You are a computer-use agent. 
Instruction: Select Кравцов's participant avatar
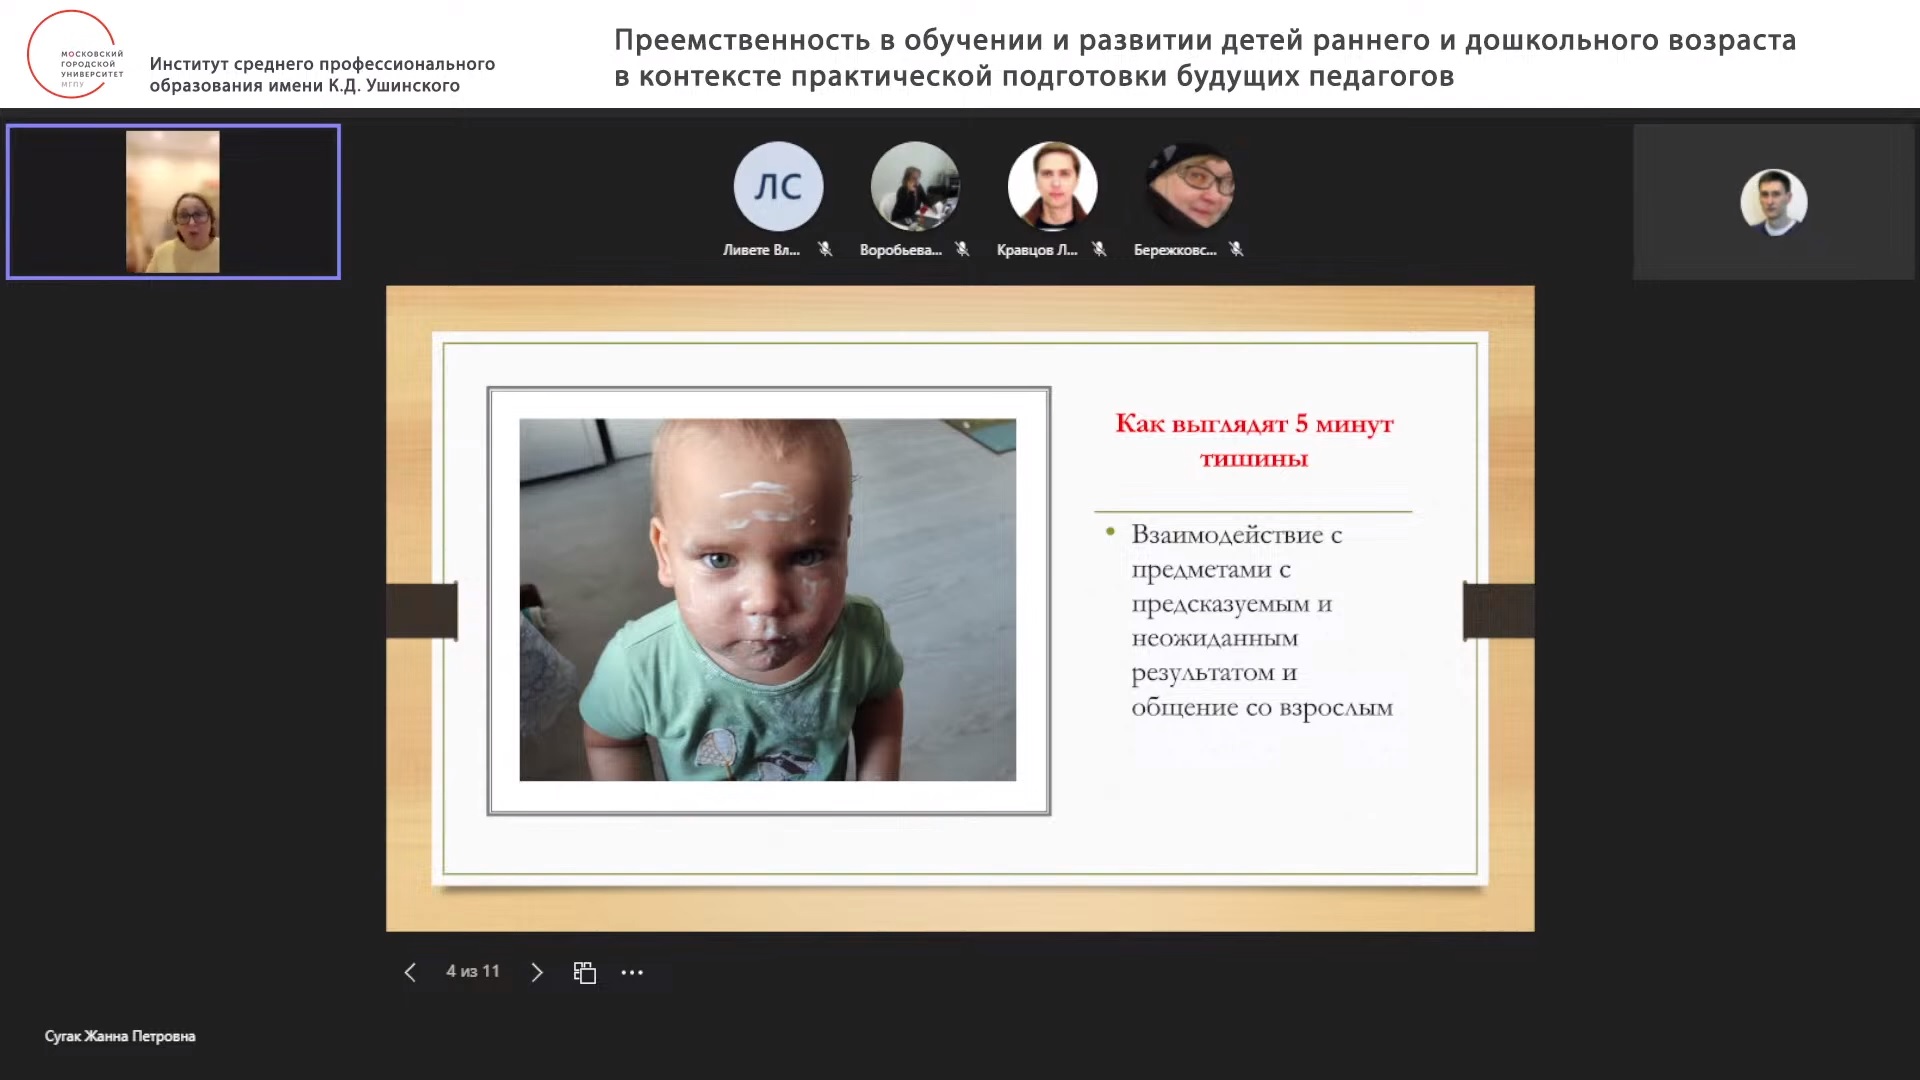coord(1052,186)
